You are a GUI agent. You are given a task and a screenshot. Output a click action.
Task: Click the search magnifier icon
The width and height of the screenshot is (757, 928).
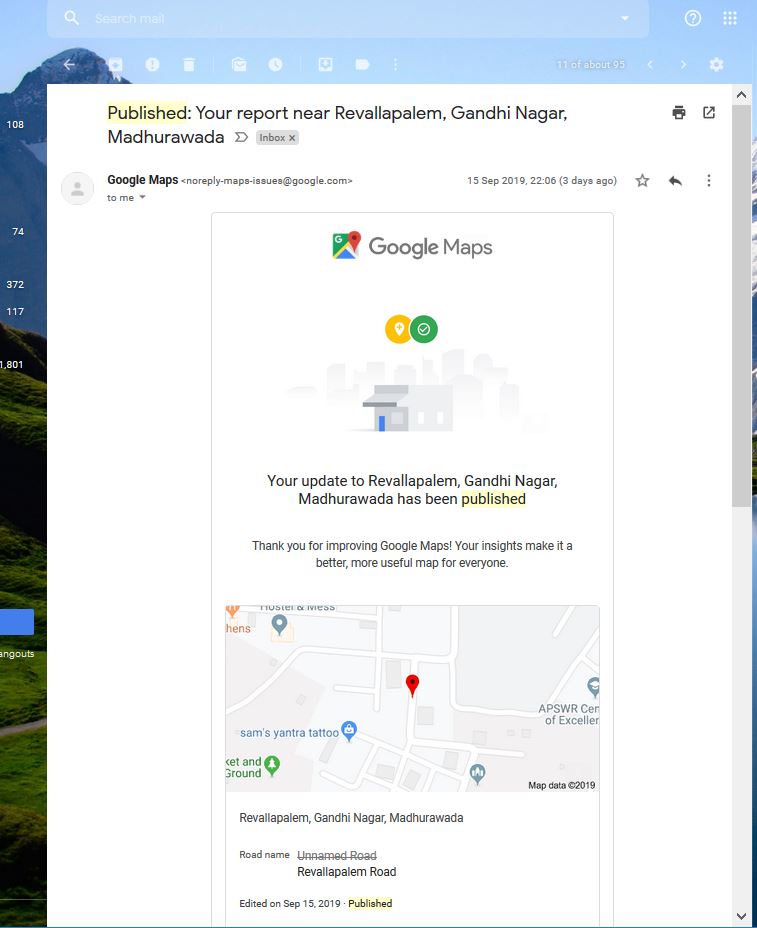coord(71,18)
